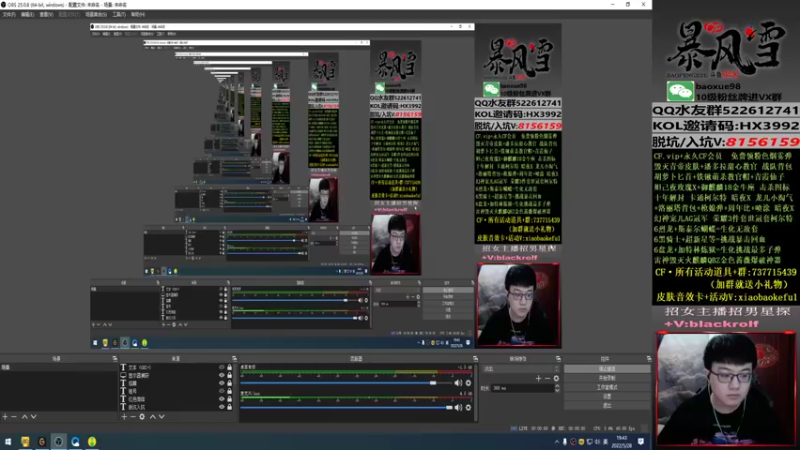Open the 帮助(H) menu
800x450 pixels.
click(x=138, y=14)
